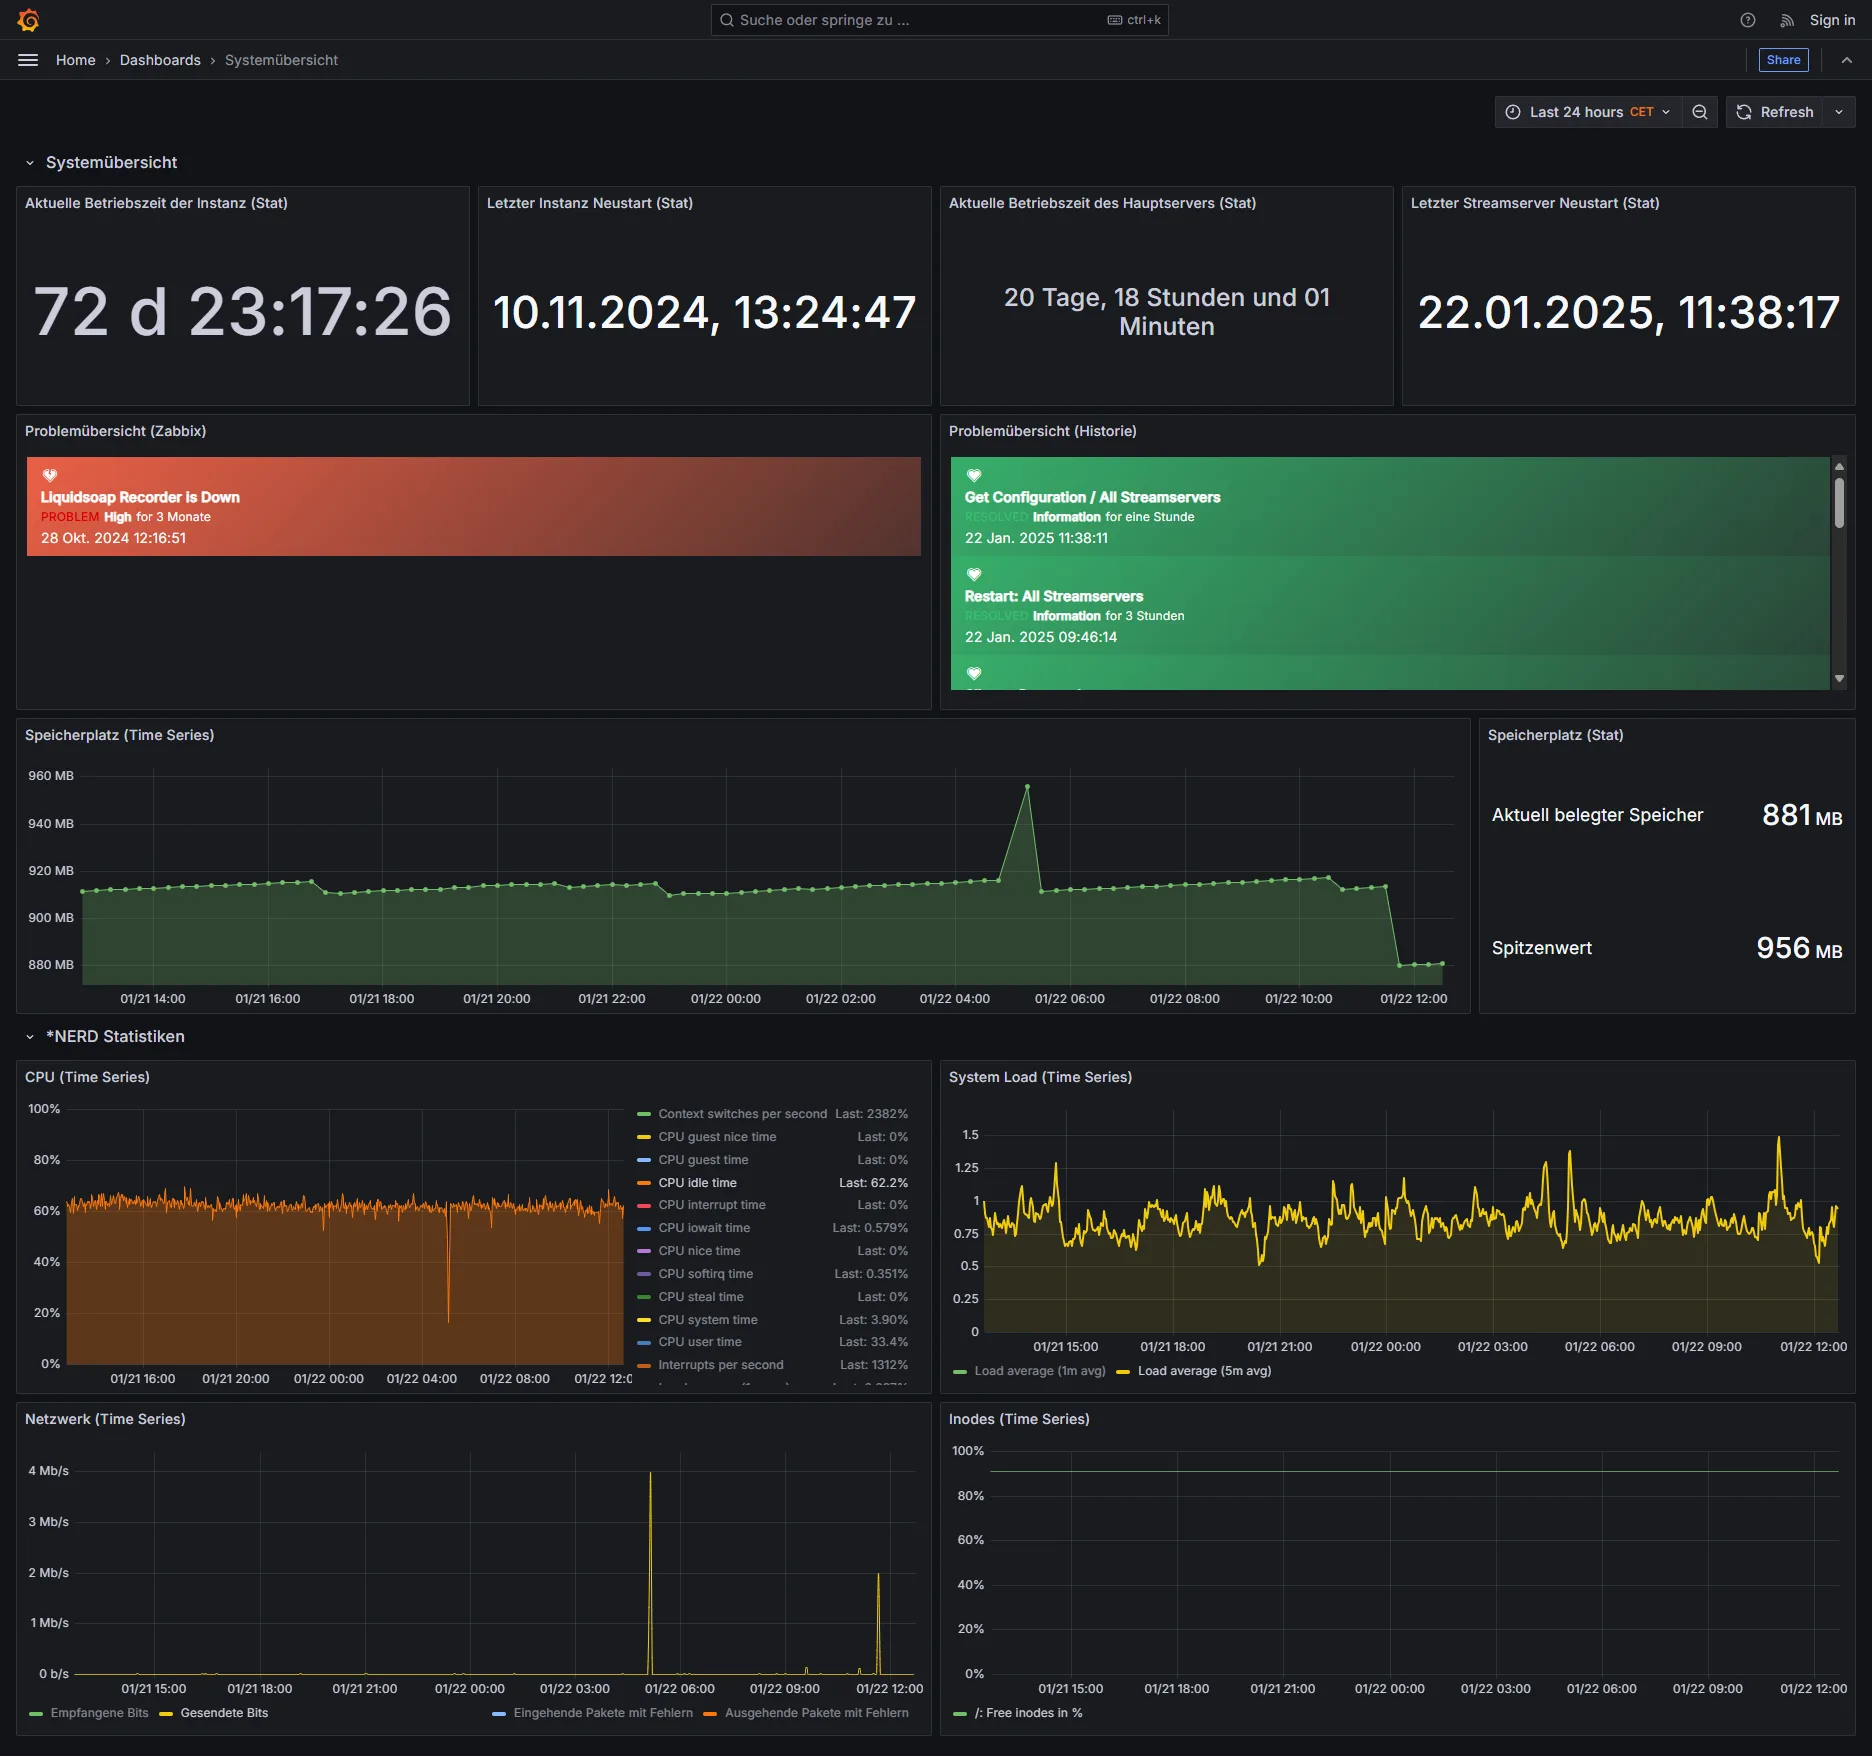Open Letzter Instanz Neustart panel title
Viewport: 1872px width, 1756px height.
coord(590,203)
